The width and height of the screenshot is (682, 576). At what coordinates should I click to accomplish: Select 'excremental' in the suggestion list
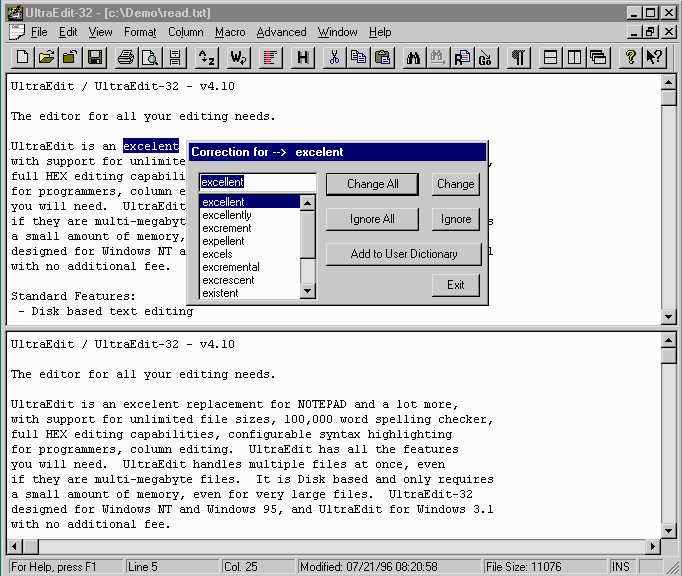tap(250, 267)
